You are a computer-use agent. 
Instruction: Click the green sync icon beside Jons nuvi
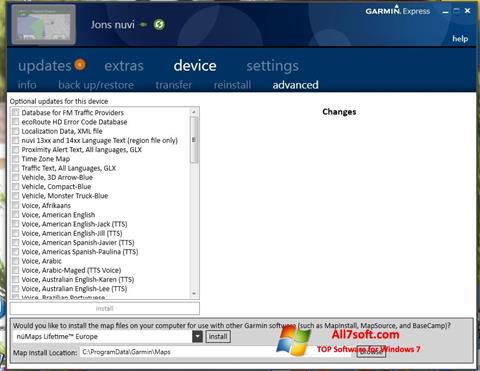pyautogui.click(x=159, y=24)
